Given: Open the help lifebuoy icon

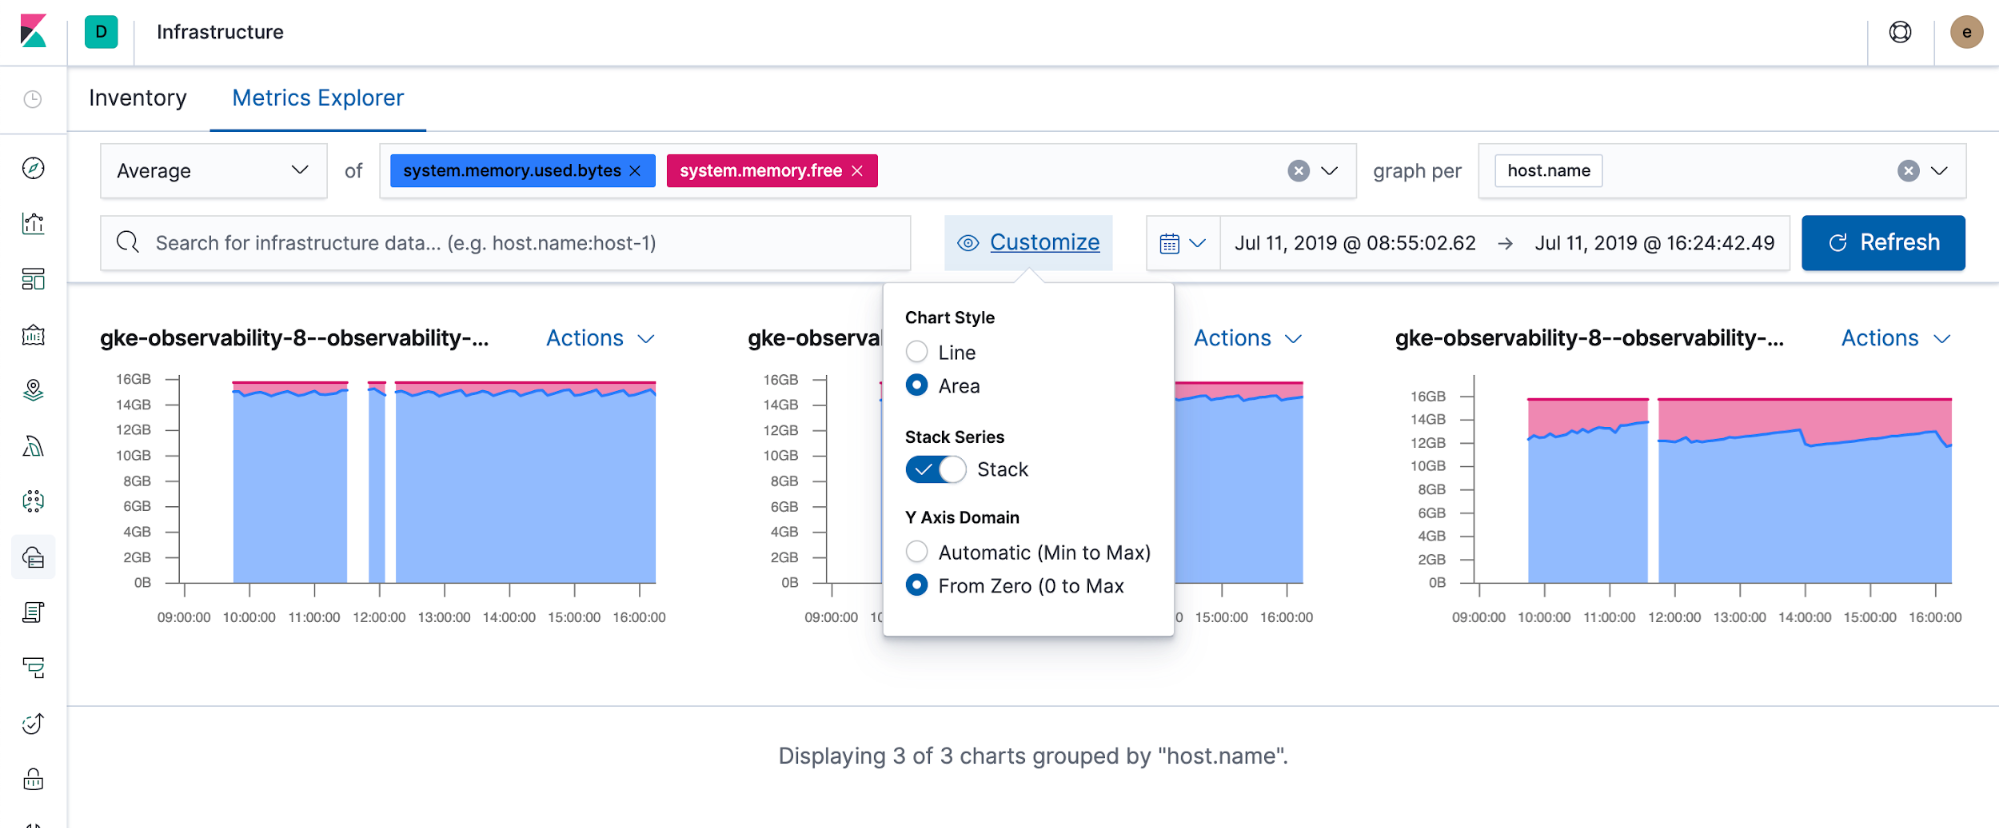Looking at the screenshot, I should coord(1900,32).
